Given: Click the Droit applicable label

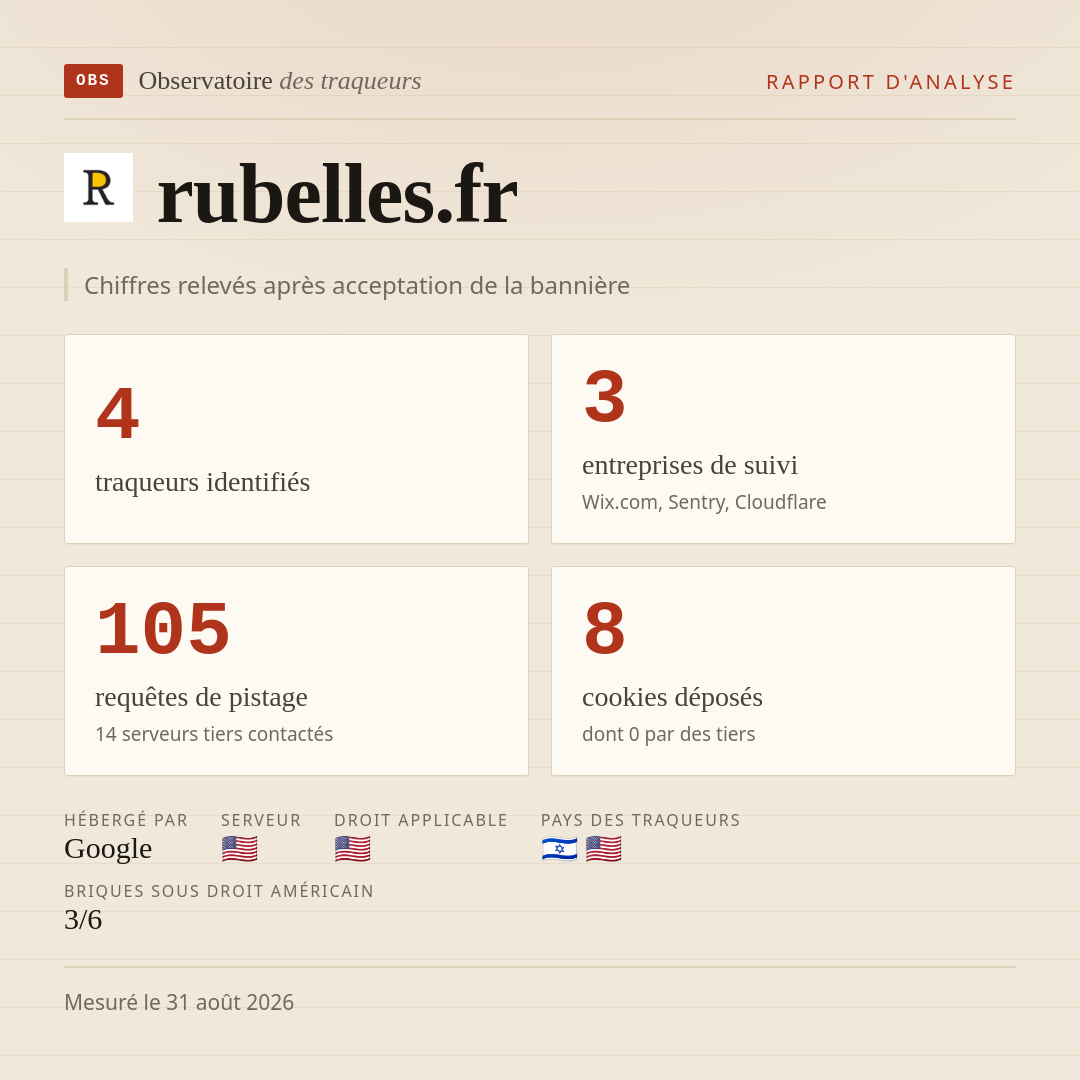Looking at the screenshot, I should (421, 820).
